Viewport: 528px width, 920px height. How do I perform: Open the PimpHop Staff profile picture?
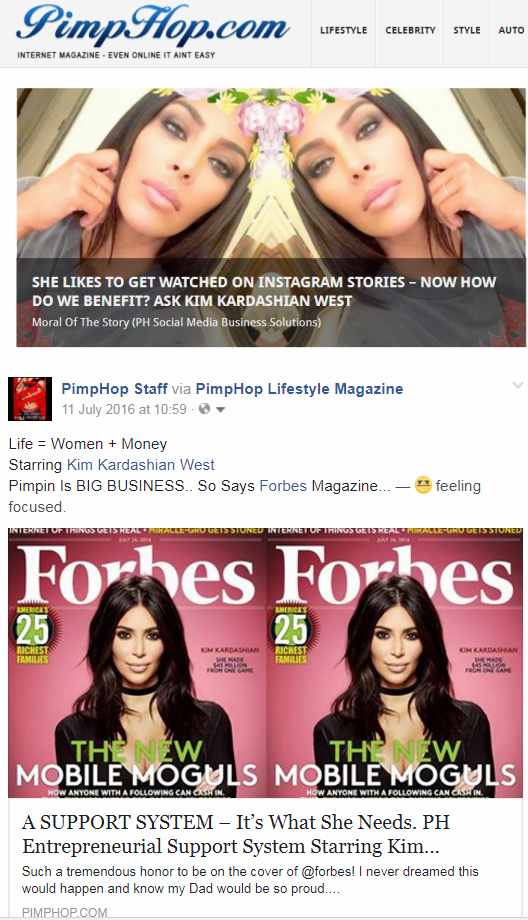30,399
